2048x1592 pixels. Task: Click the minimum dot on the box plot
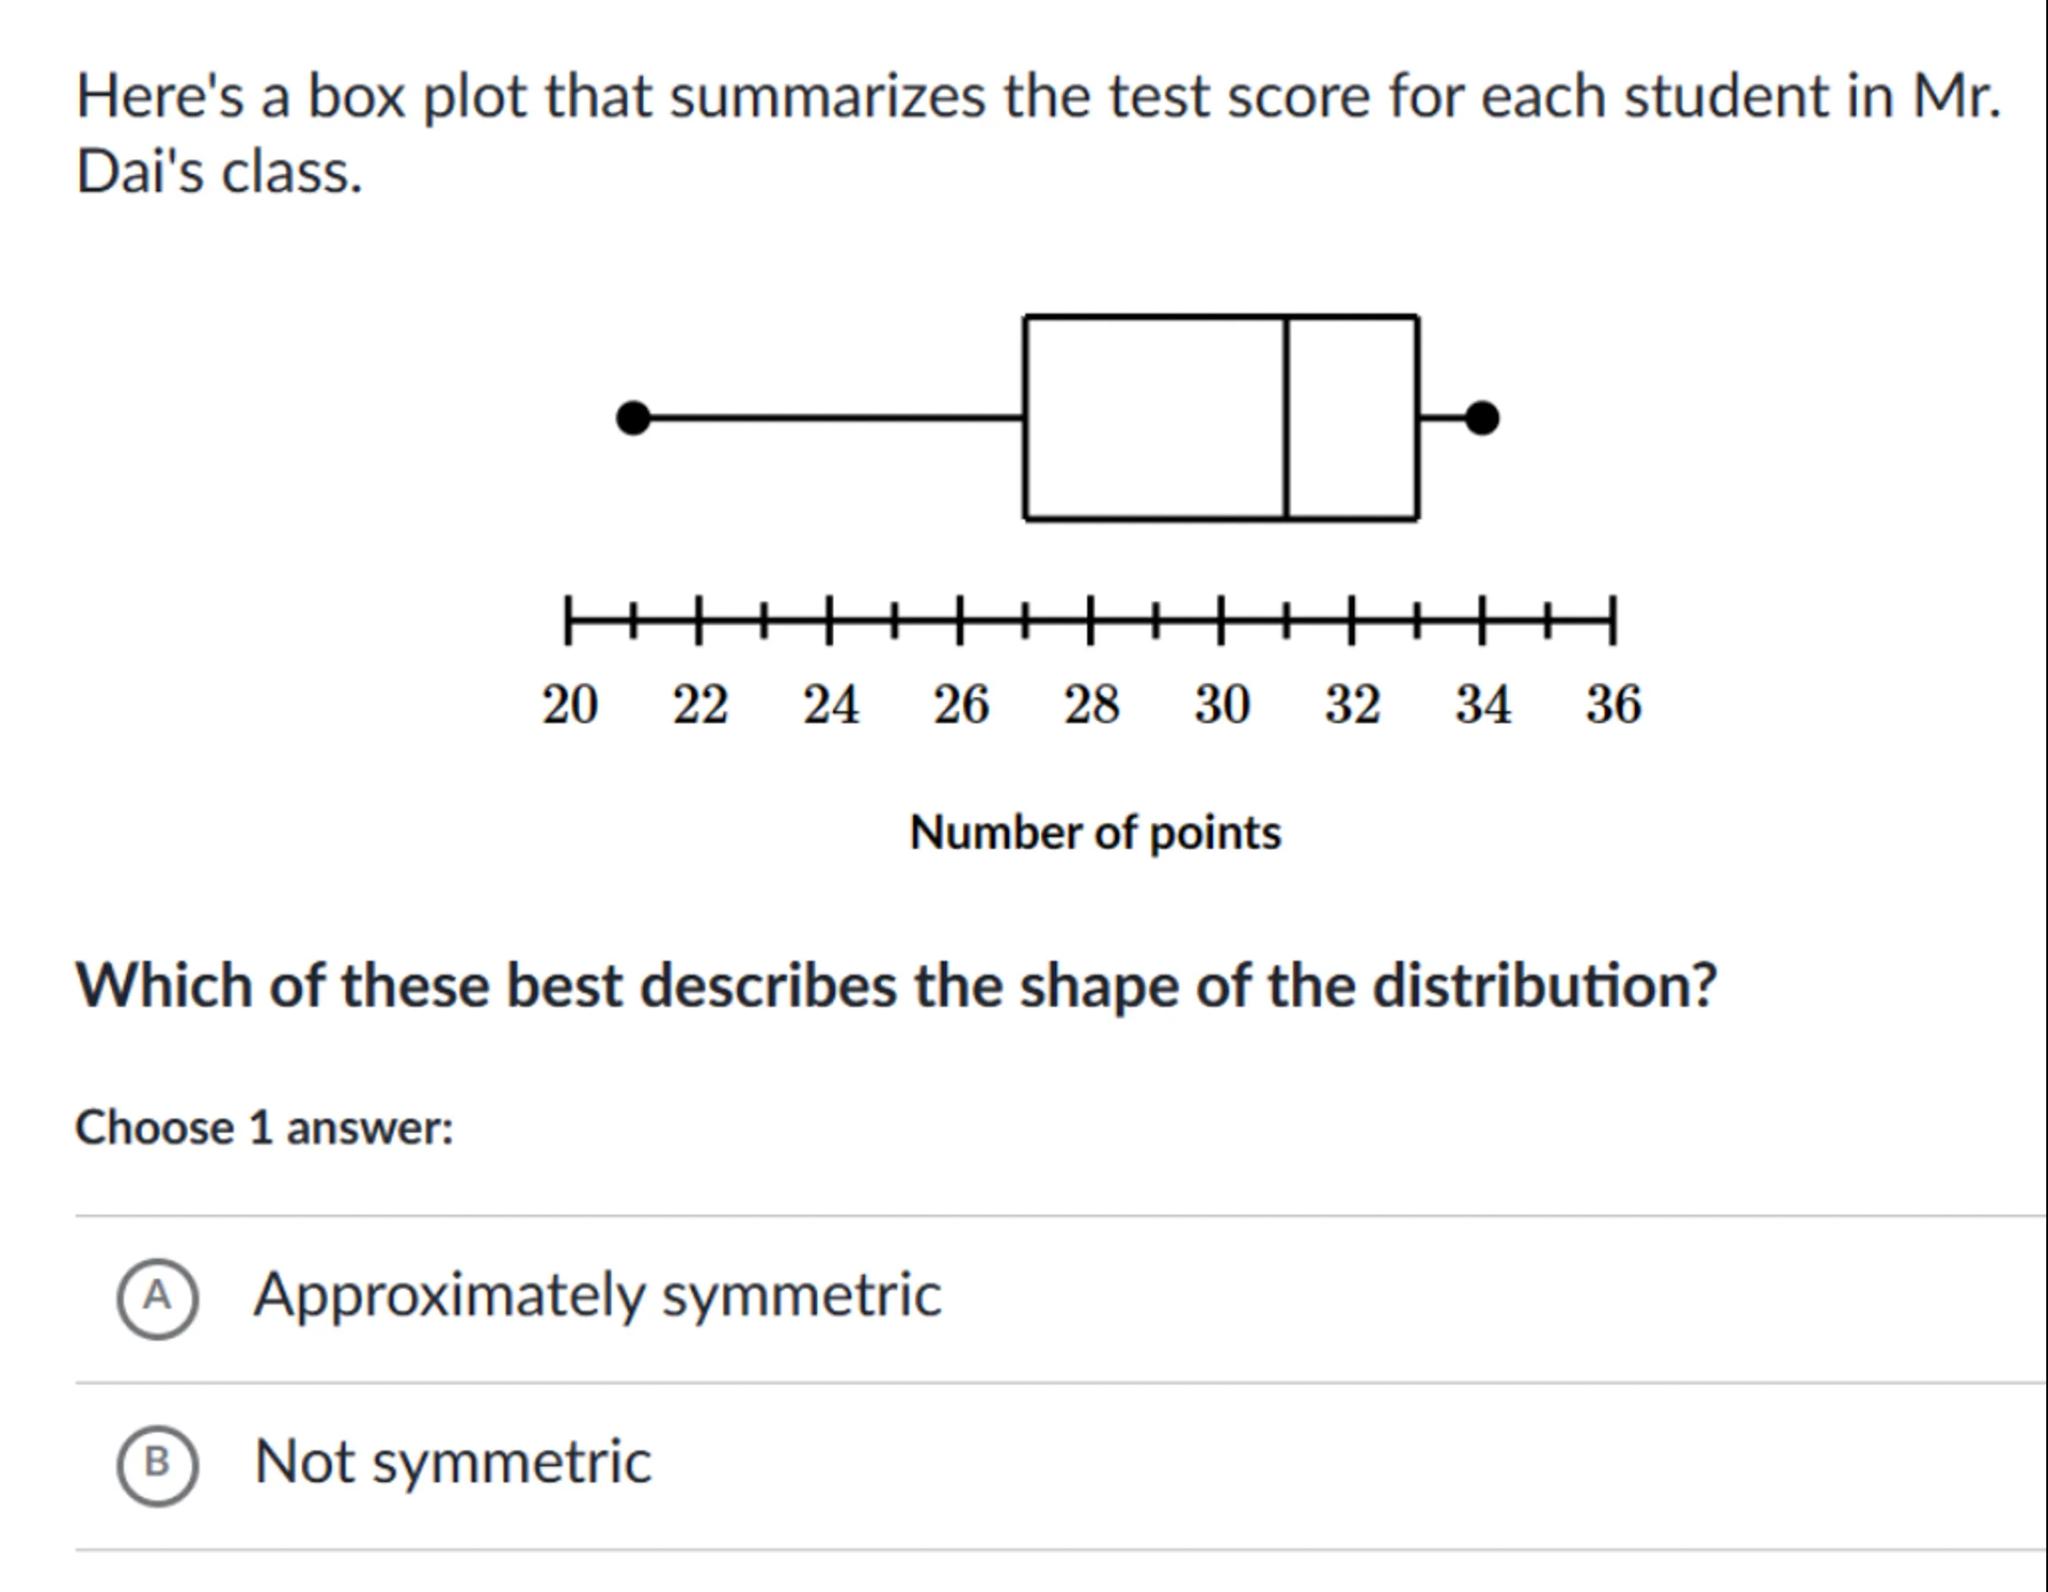[633, 418]
